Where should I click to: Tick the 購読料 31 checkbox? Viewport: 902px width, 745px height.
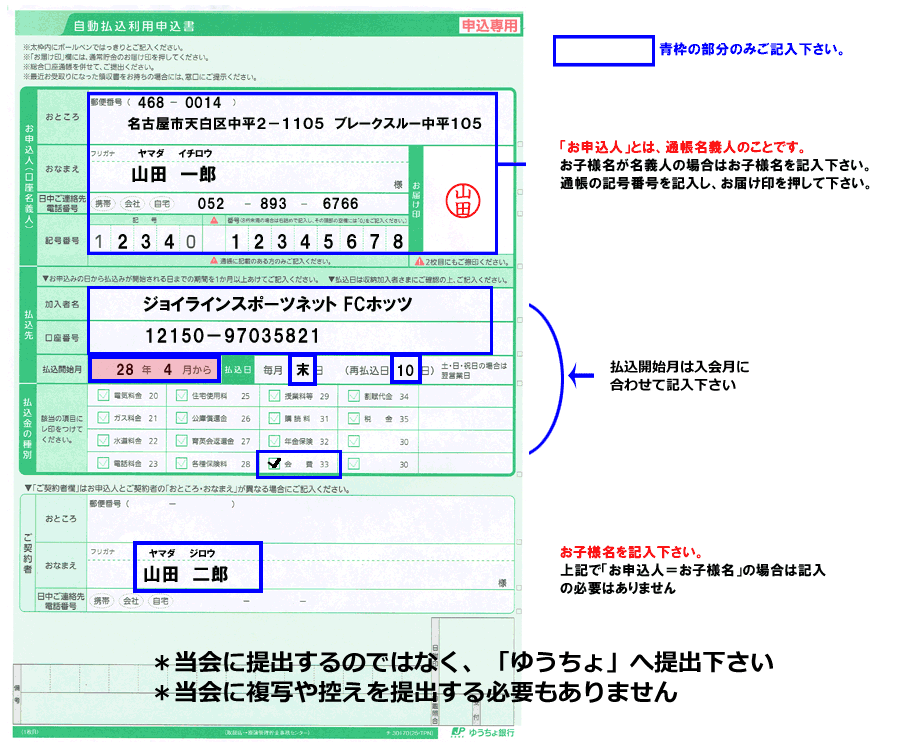(274, 418)
